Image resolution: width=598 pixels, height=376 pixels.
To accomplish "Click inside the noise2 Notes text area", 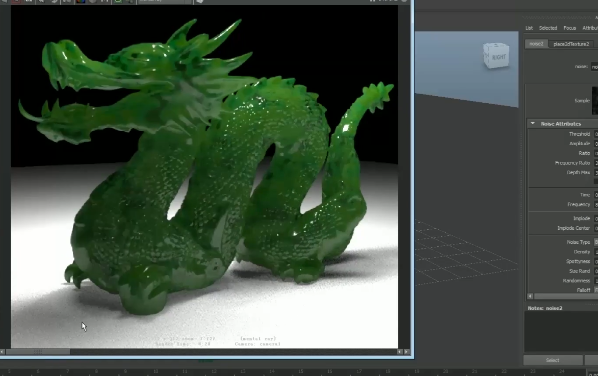I will click(561, 331).
